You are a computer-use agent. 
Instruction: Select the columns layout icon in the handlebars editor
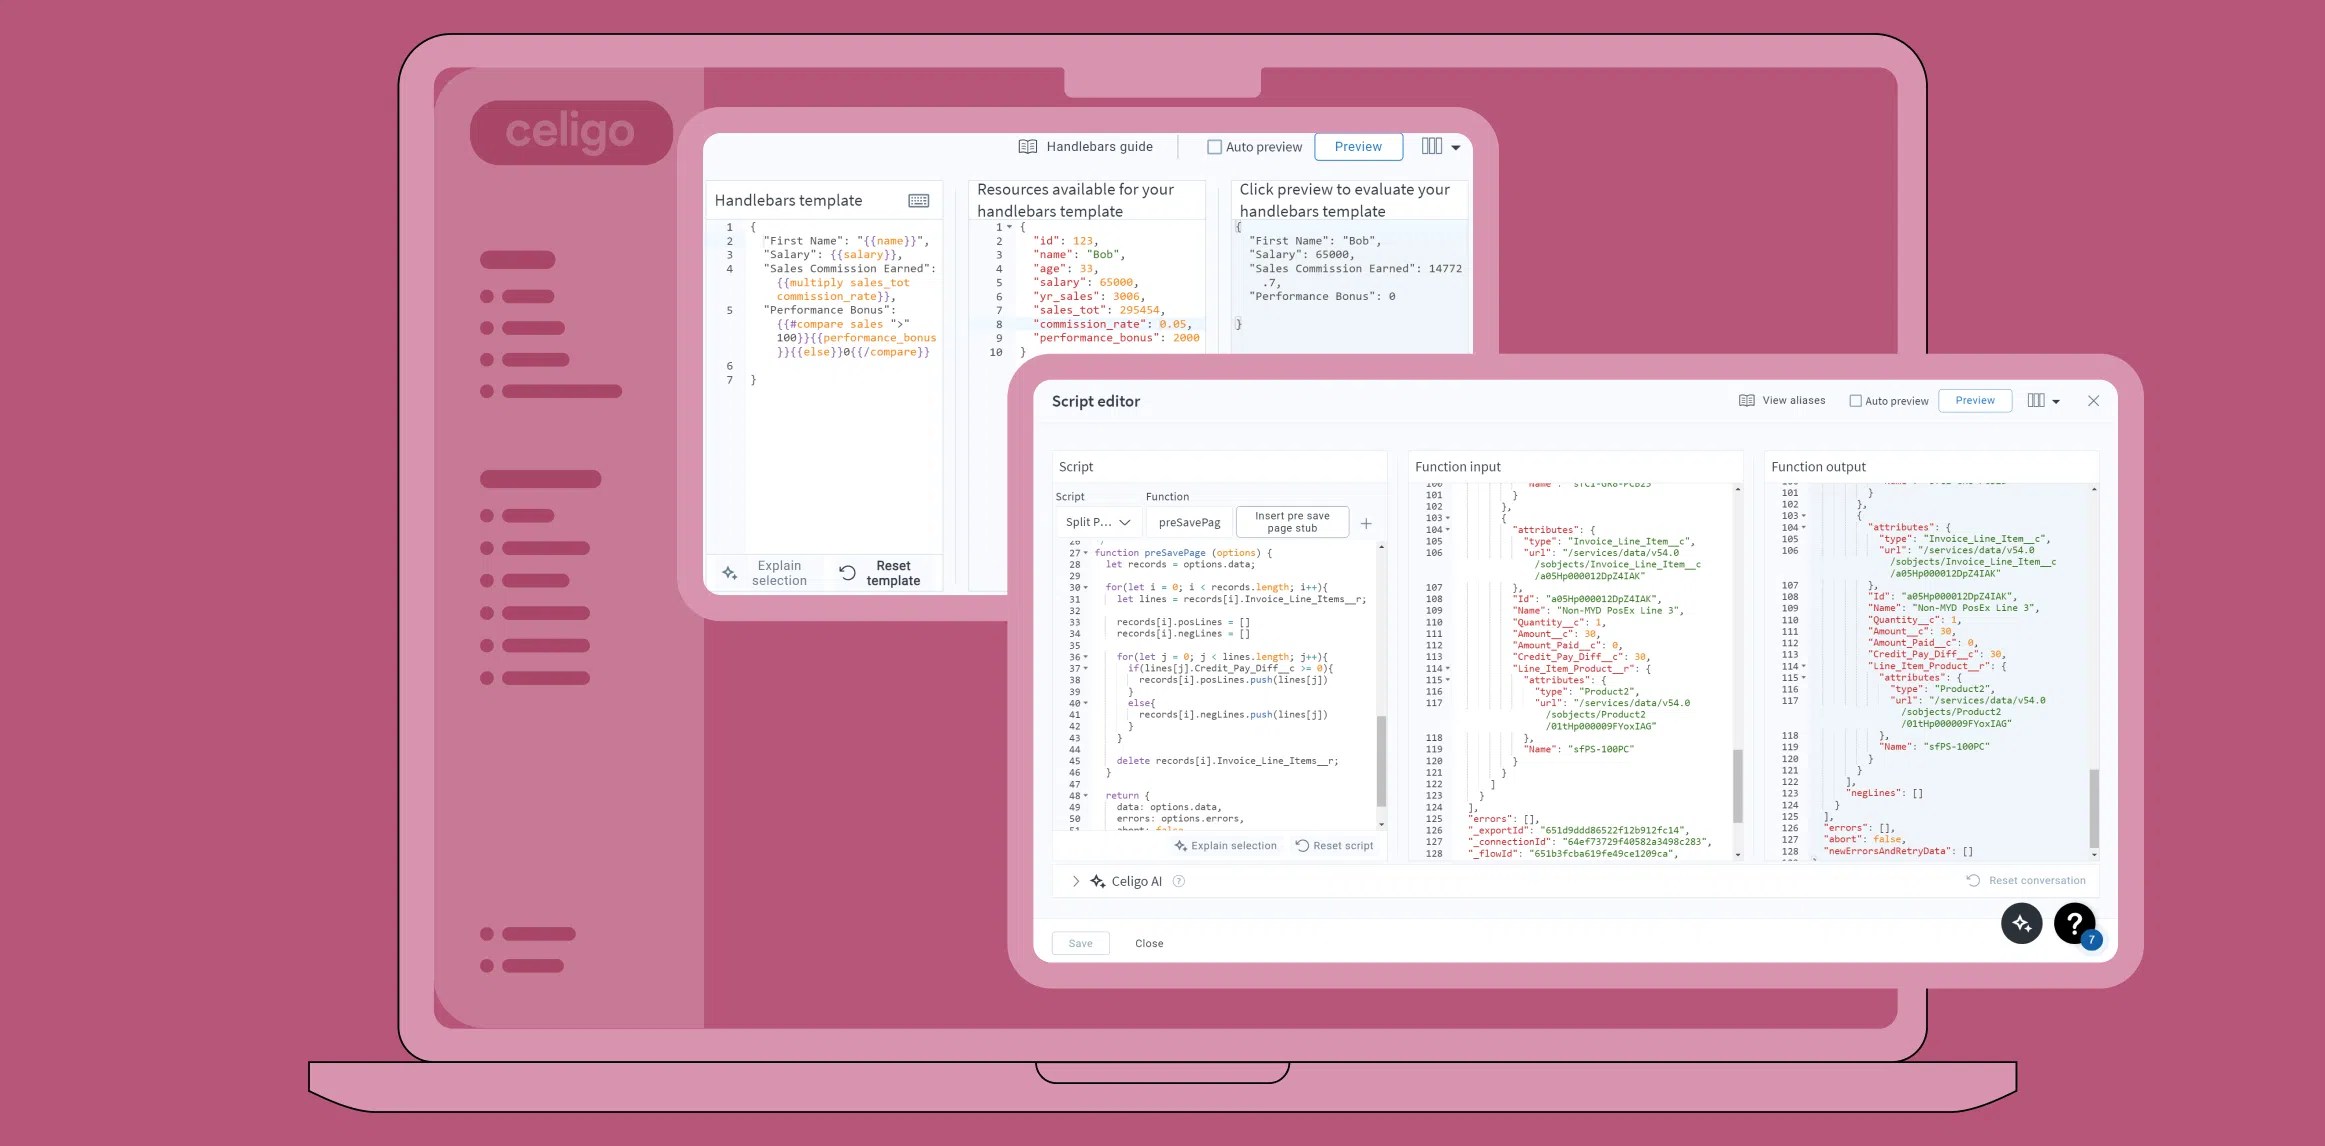[1432, 146]
